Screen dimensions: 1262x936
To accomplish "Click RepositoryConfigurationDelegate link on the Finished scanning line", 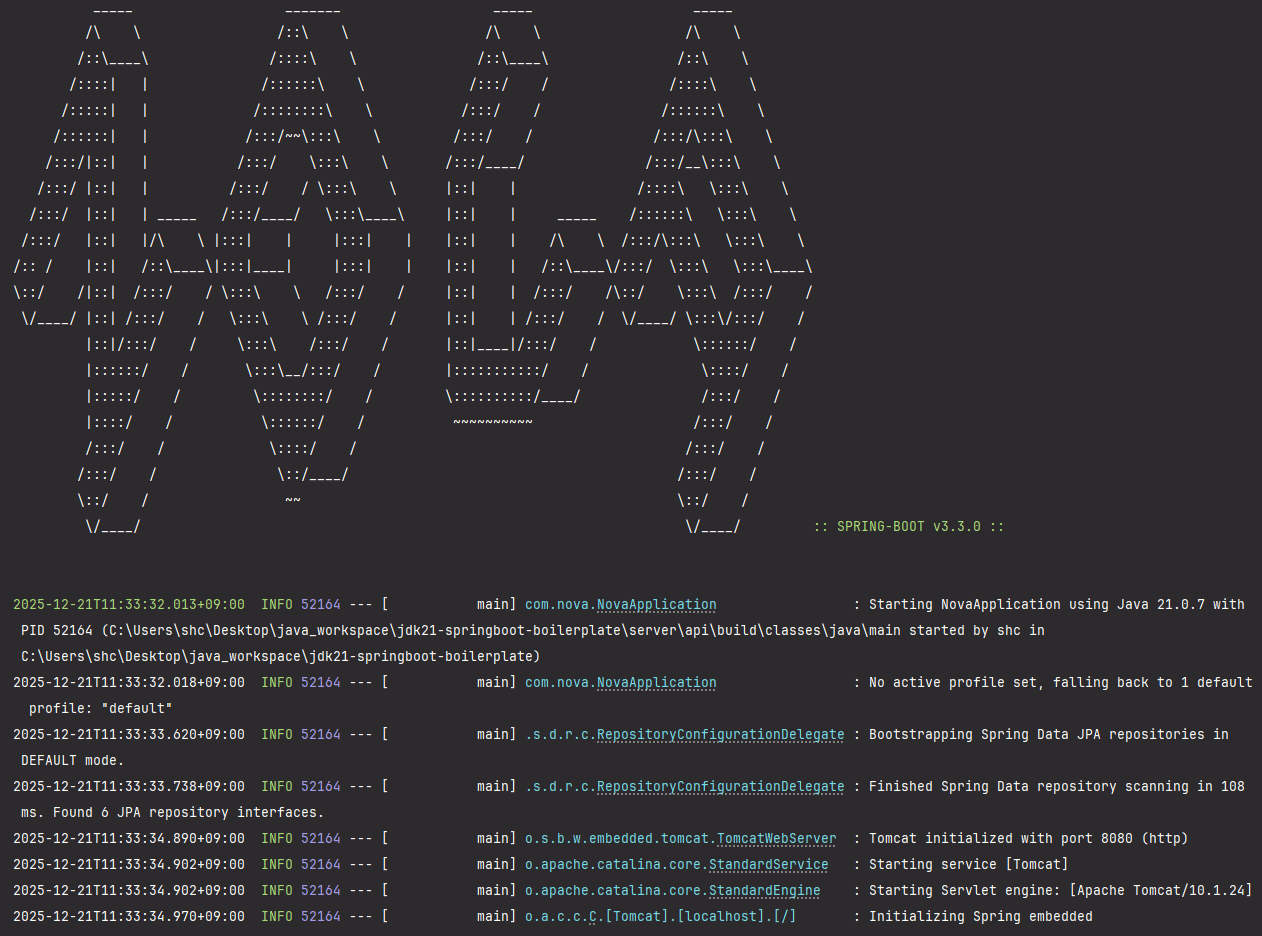I will click(x=720, y=787).
